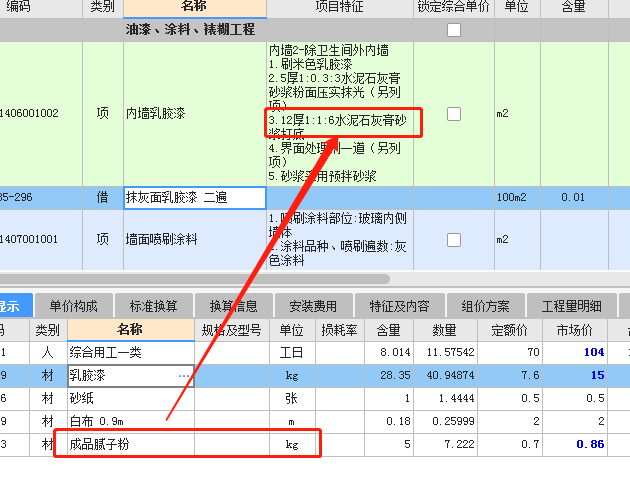Click the 损耗率 column header
This screenshot has height=478, width=630.
[x=340, y=331]
